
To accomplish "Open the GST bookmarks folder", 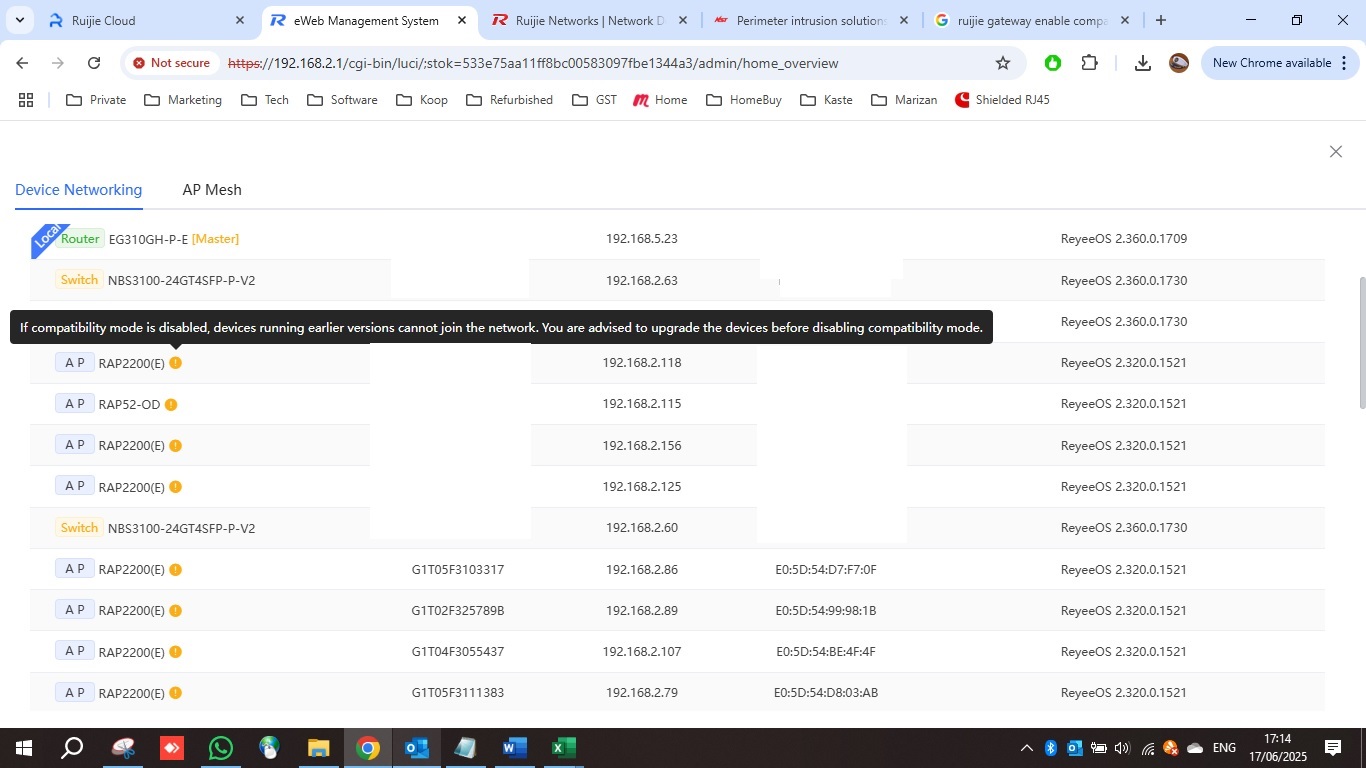I will 594,100.
